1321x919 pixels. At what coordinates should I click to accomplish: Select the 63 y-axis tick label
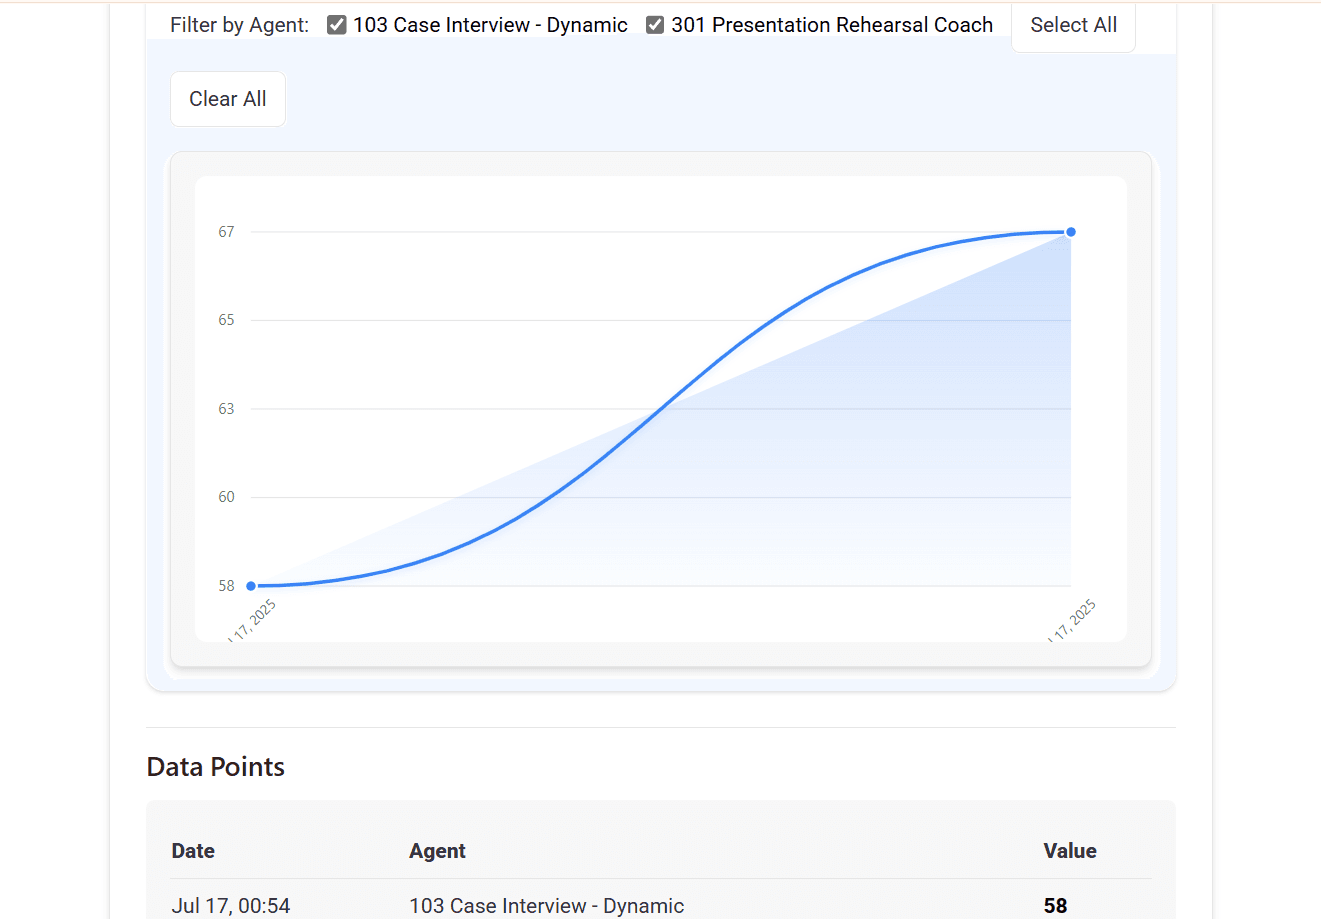point(227,409)
